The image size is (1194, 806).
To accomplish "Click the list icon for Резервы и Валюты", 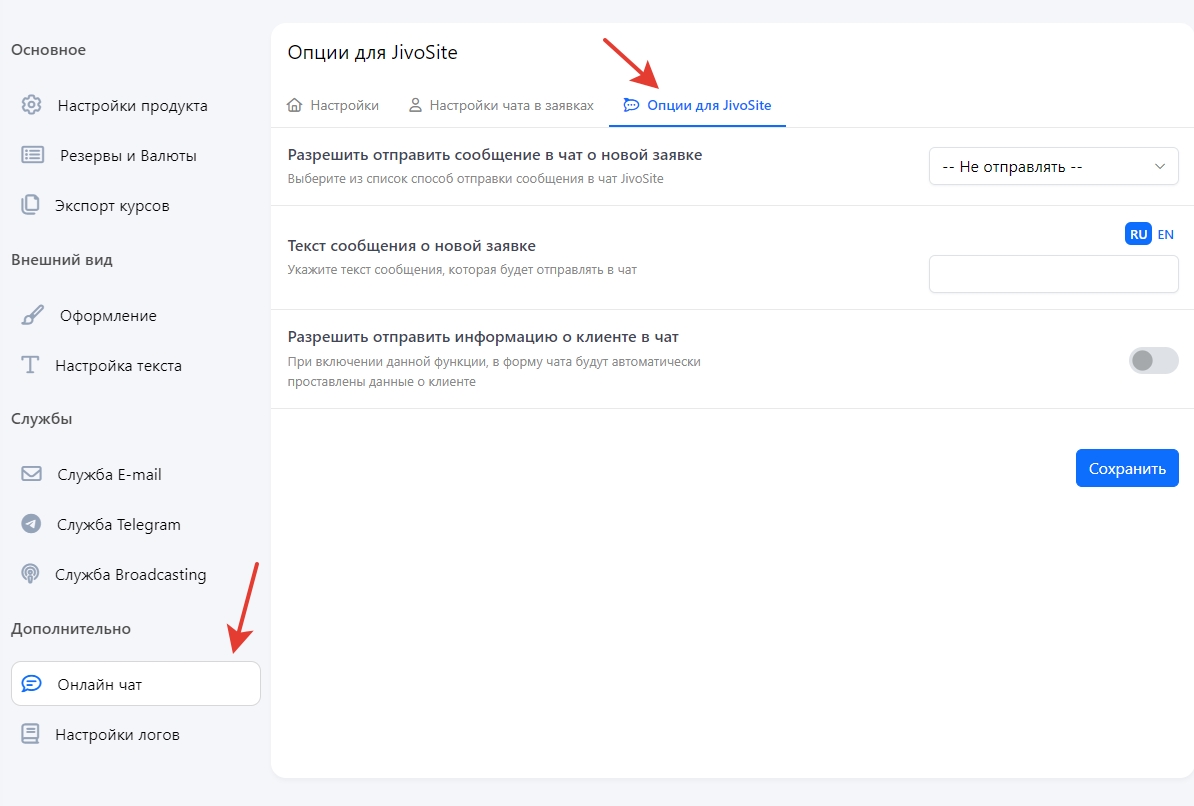I will coord(32,155).
